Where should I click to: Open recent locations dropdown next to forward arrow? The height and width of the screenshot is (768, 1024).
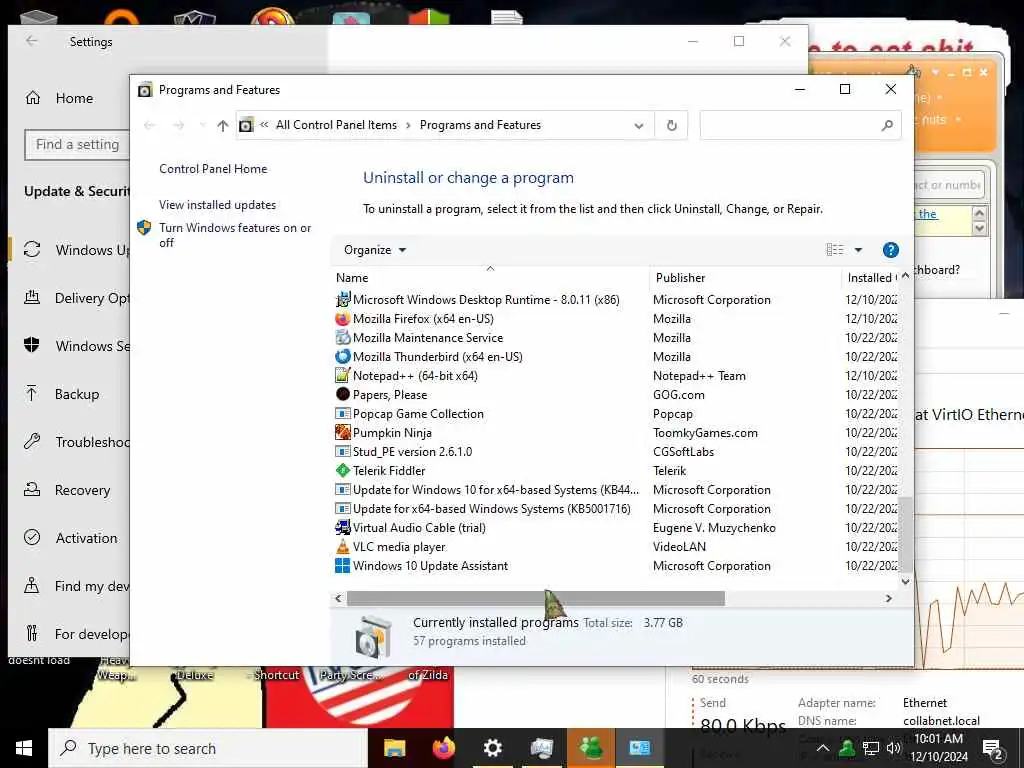pyautogui.click(x=202, y=125)
